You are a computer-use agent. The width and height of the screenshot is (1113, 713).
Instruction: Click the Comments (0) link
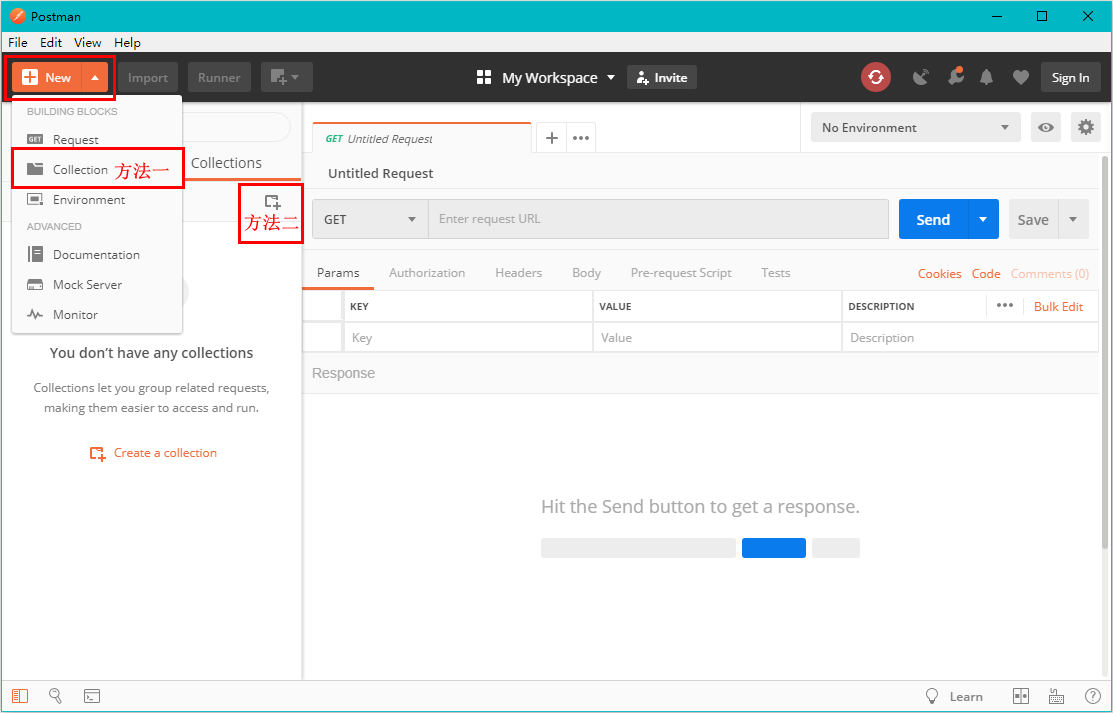1050,273
